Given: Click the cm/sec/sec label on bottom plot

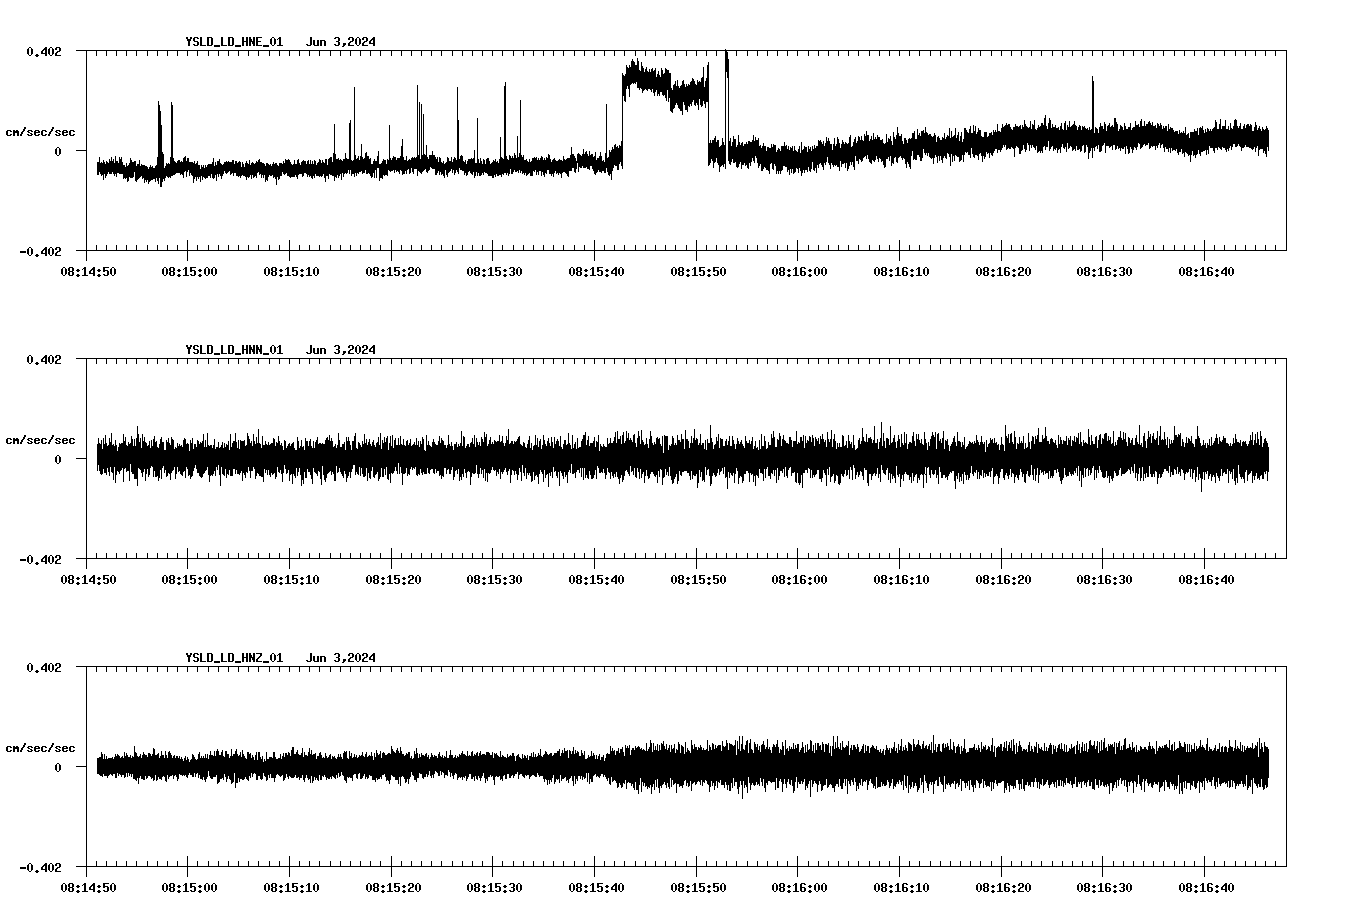Looking at the screenshot, I should click(41, 747).
